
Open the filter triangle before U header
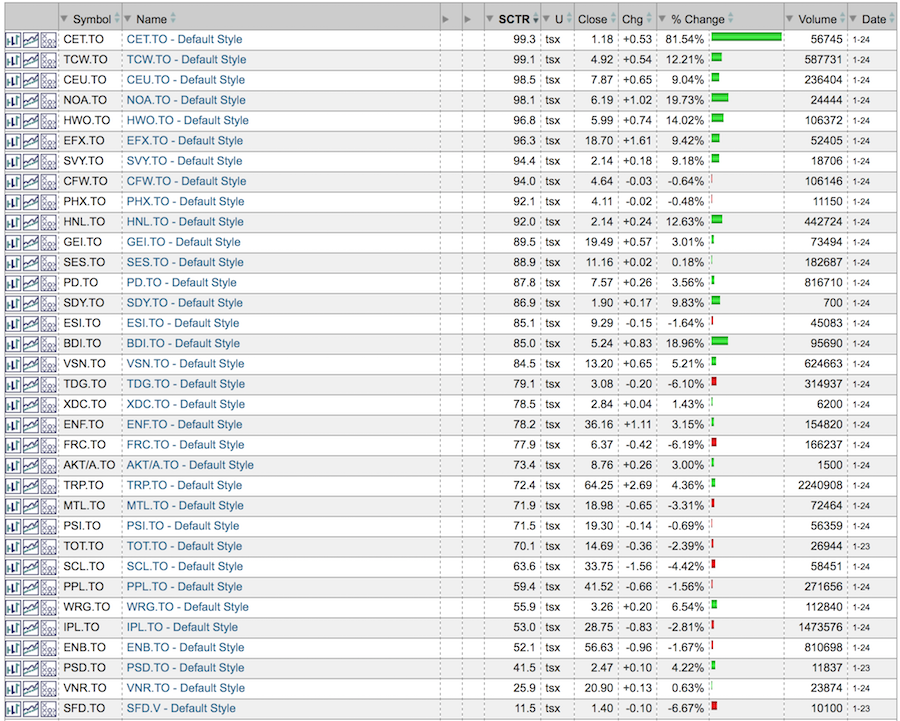pyautogui.click(x=546, y=19)
